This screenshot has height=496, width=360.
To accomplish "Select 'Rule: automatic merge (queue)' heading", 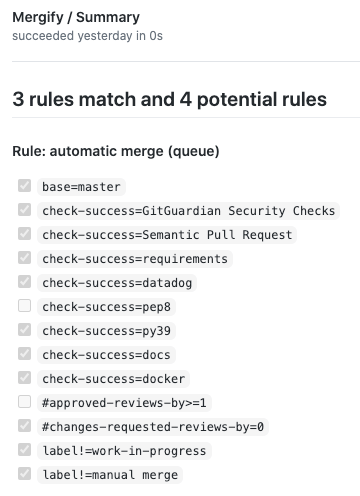I will [116, 151].
